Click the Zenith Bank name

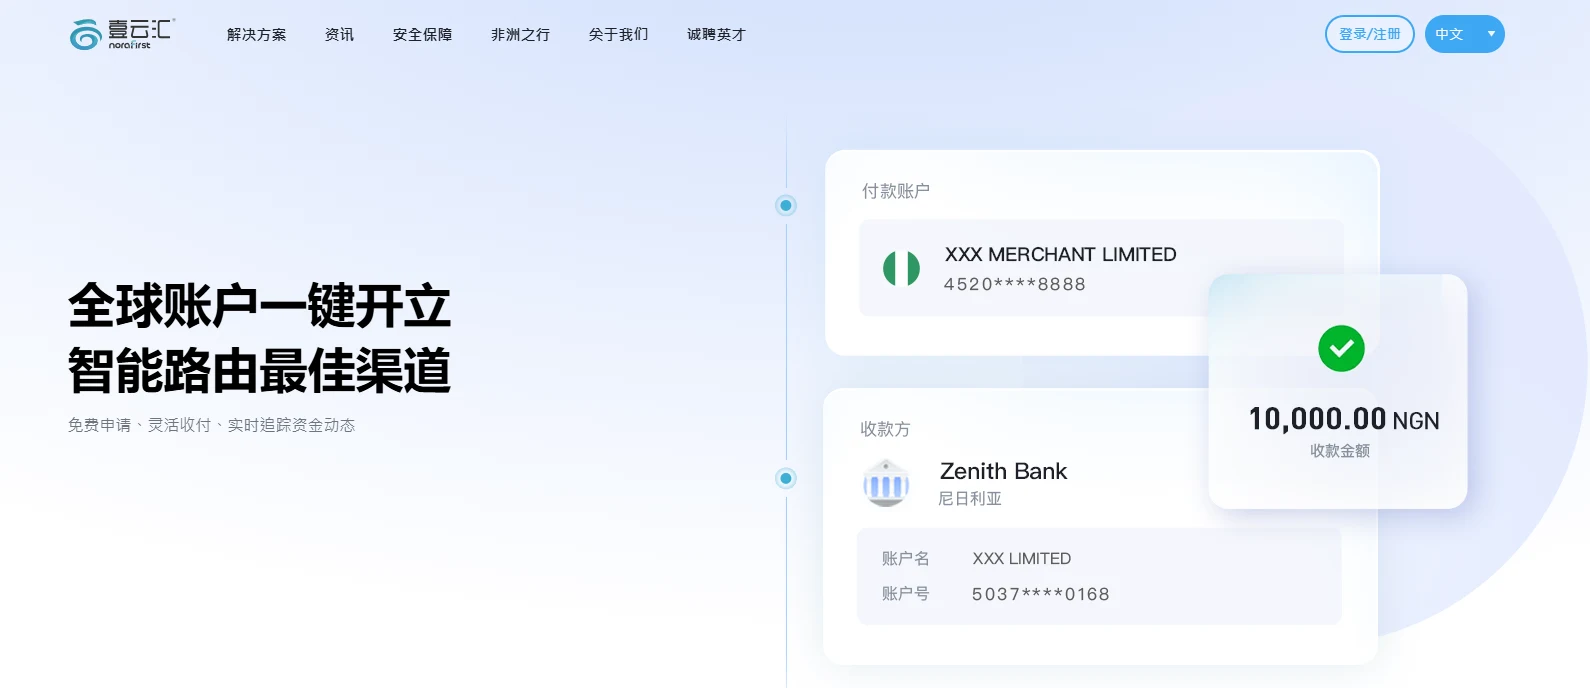(x=1004, y=471)
